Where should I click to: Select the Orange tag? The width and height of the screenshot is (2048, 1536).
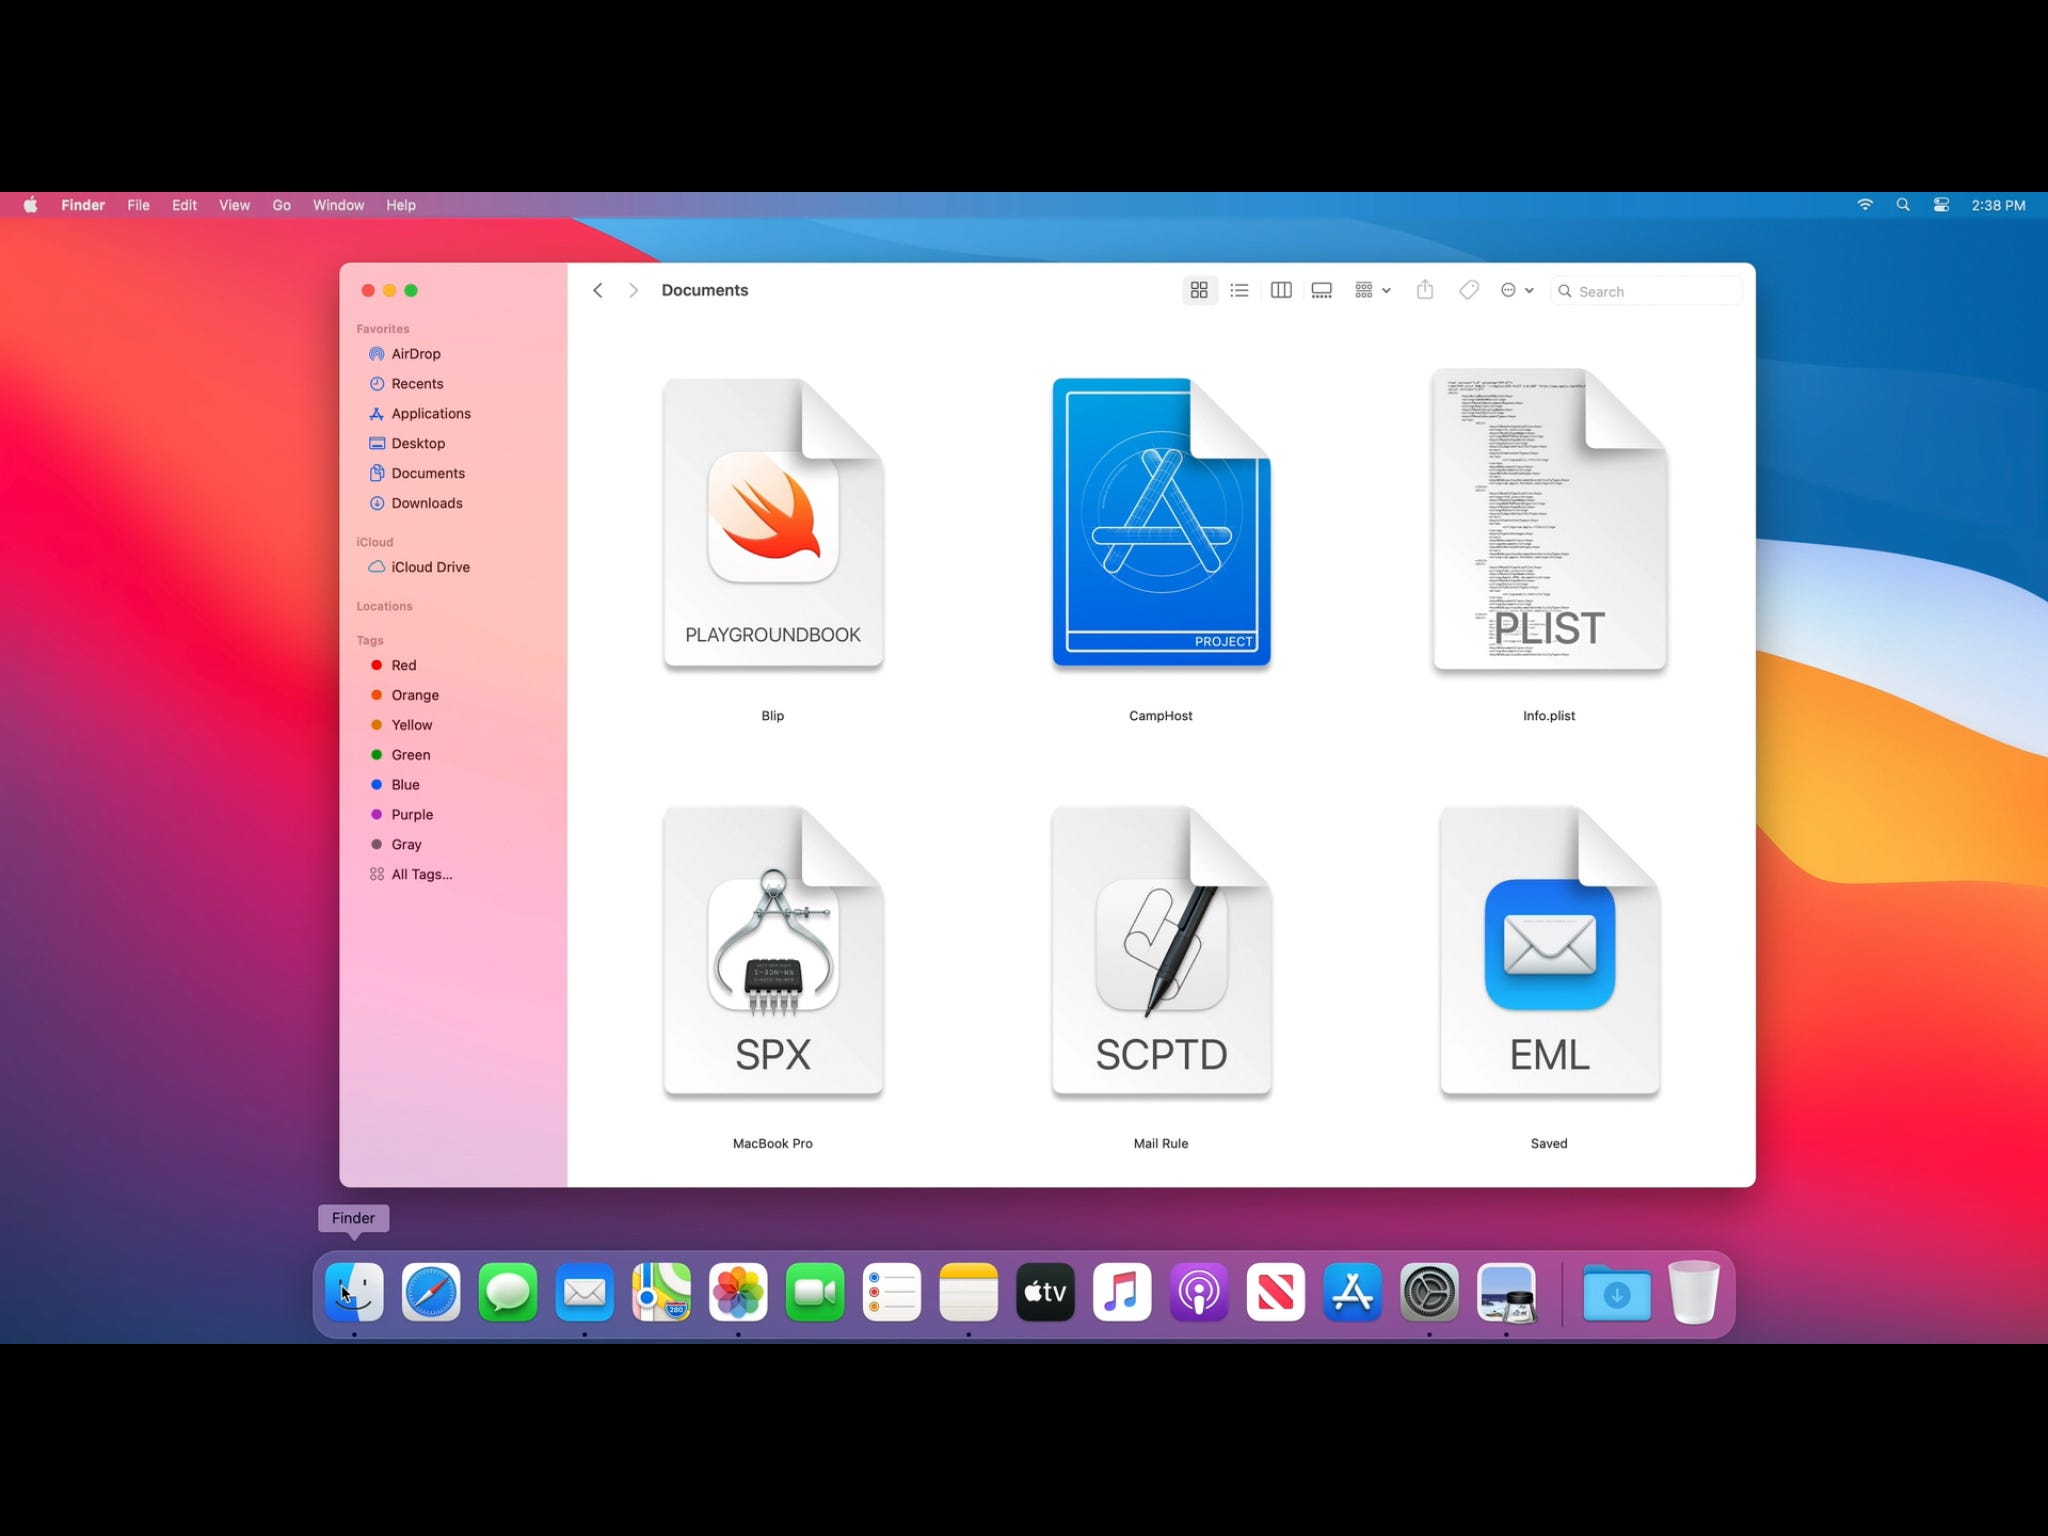[404, 695]
